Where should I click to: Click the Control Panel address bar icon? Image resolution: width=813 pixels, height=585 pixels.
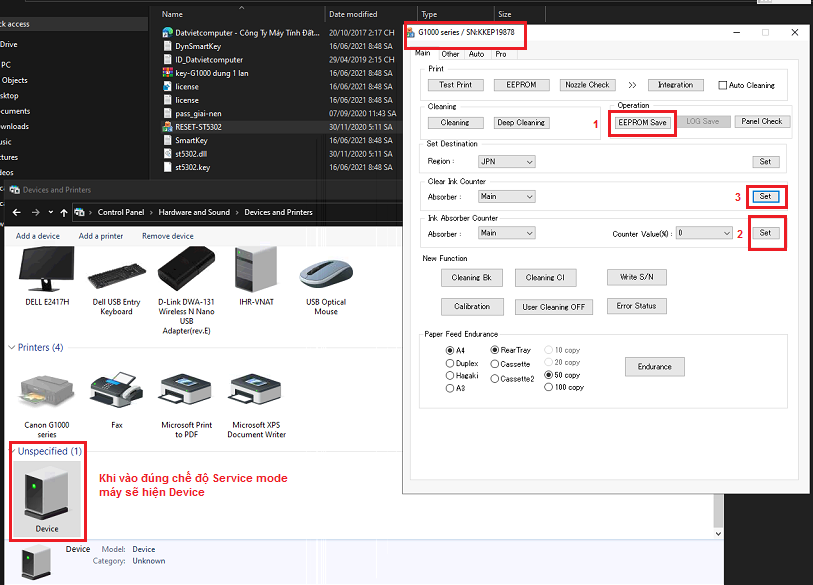coord(79,212)
